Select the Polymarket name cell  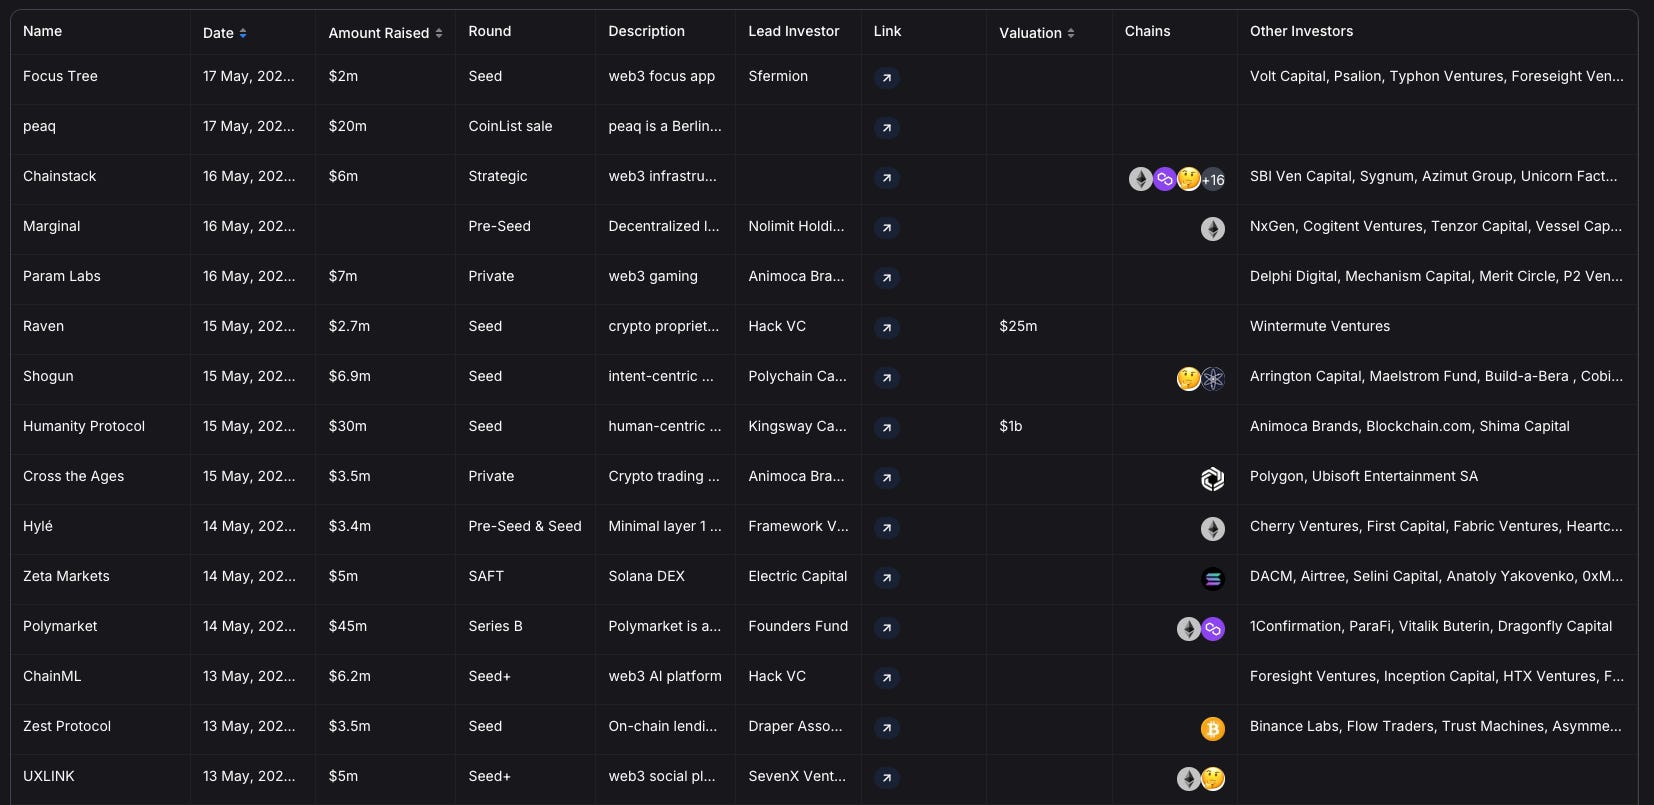point(100,627)
